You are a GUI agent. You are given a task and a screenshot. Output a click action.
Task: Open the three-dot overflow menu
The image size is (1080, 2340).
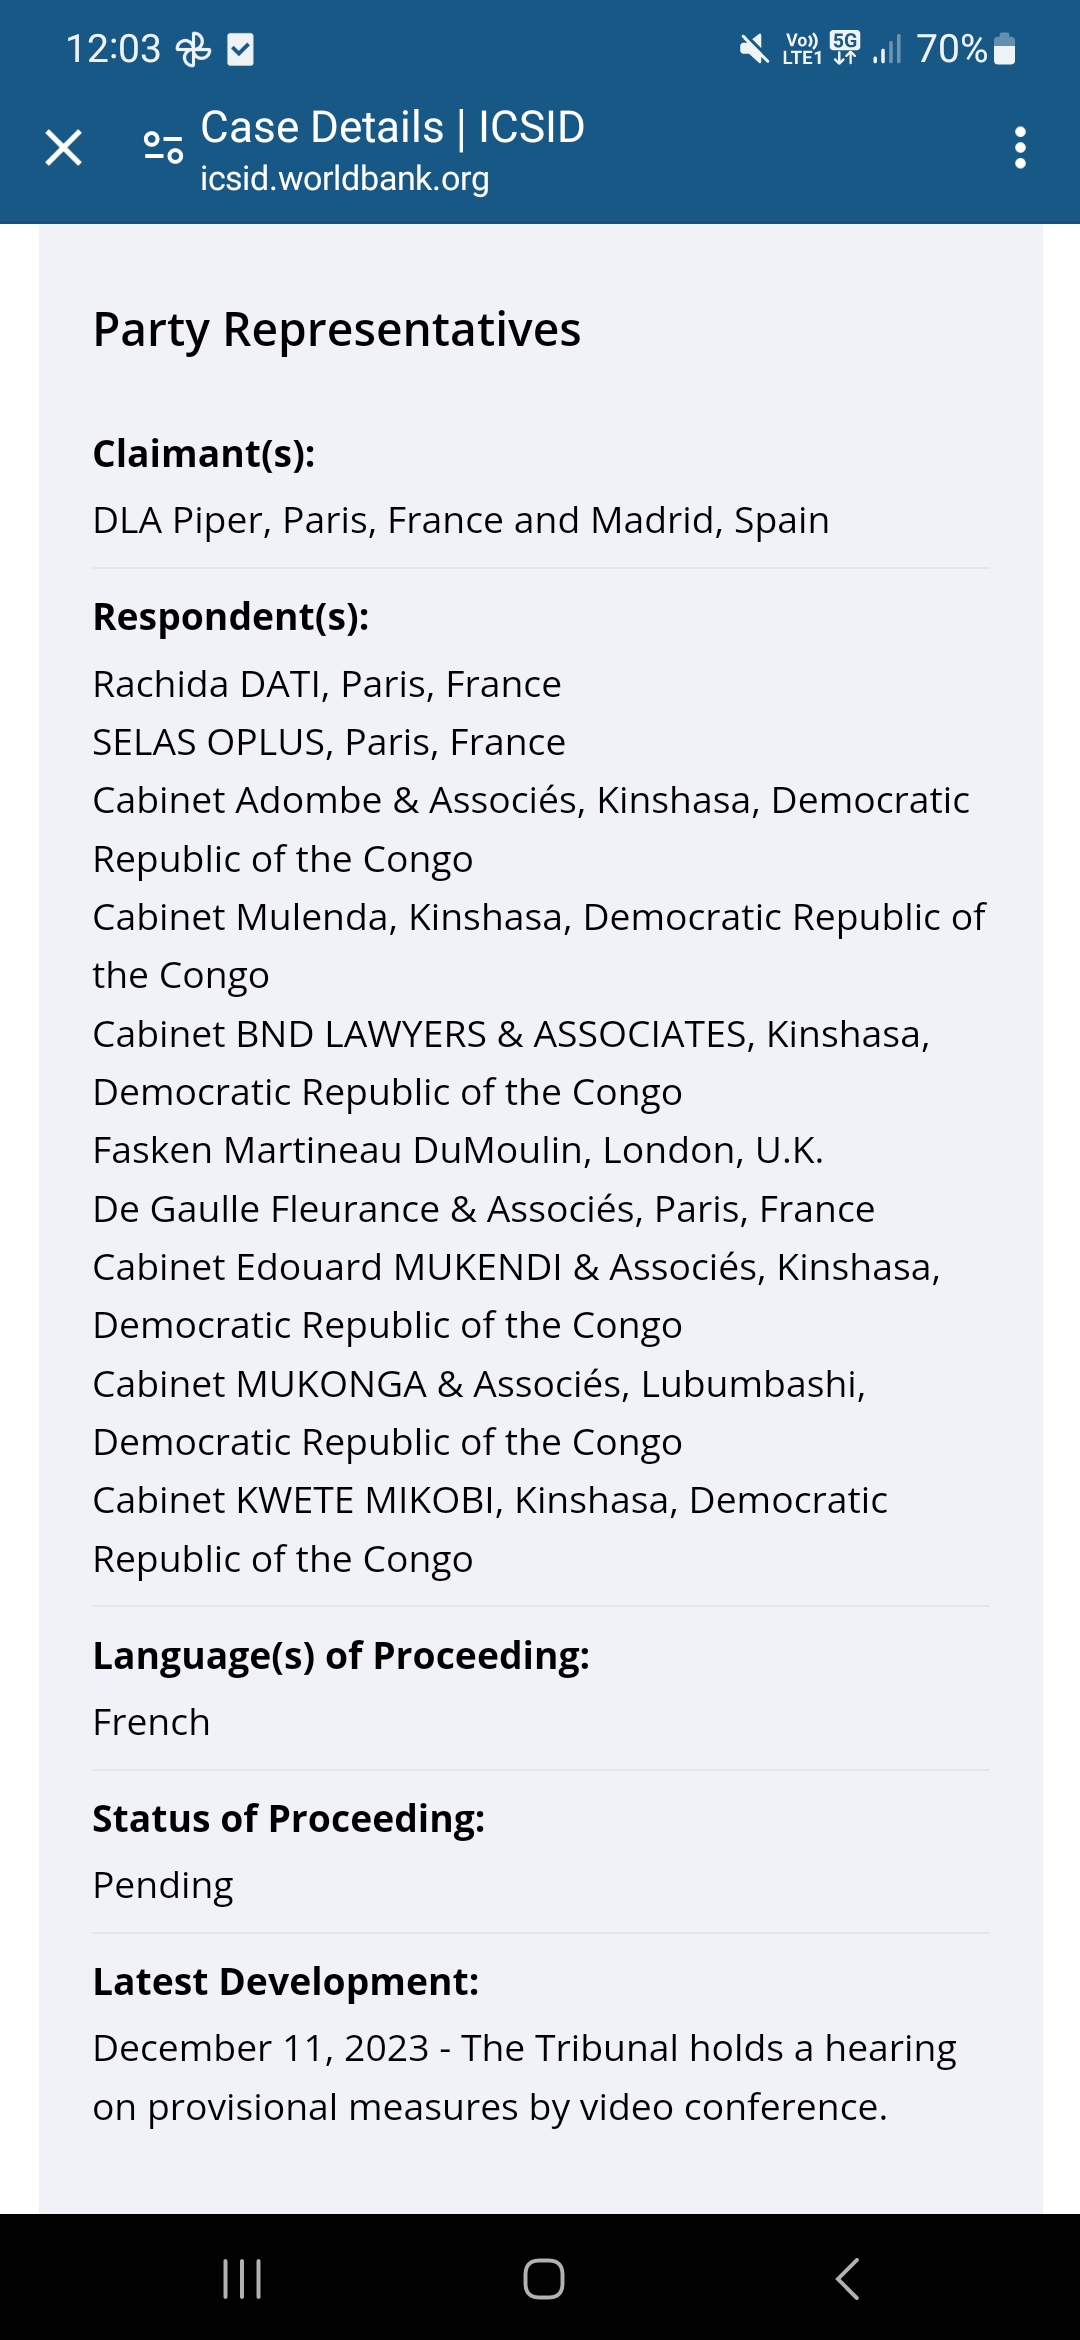click(1019, 148)
